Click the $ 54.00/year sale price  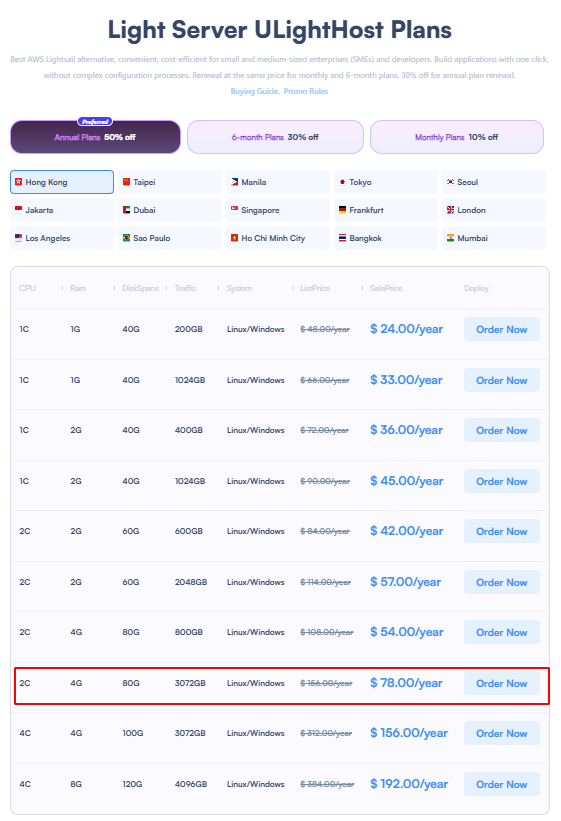(406, 633)
